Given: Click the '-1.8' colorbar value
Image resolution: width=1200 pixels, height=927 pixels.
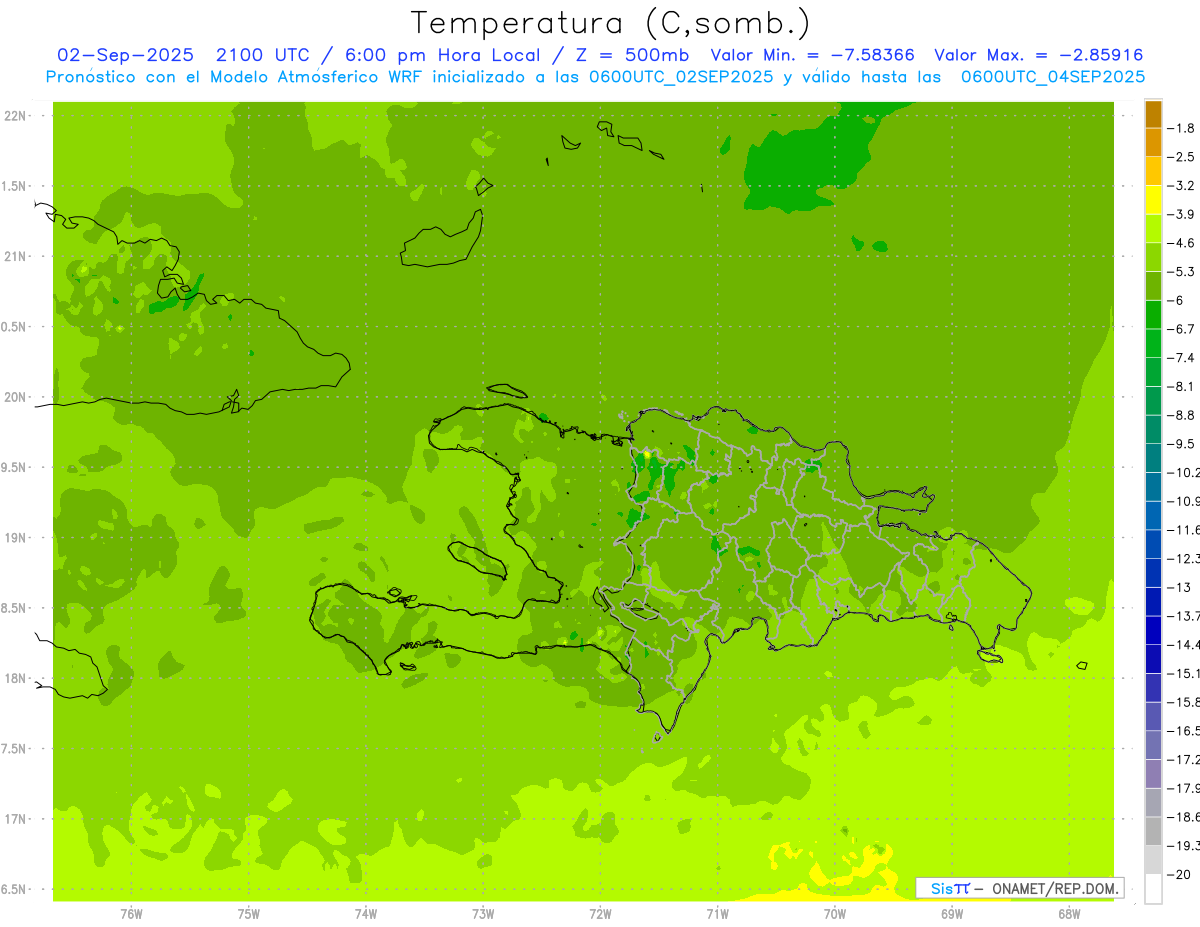Looking at the screenshot, I should click(1181, 128).
